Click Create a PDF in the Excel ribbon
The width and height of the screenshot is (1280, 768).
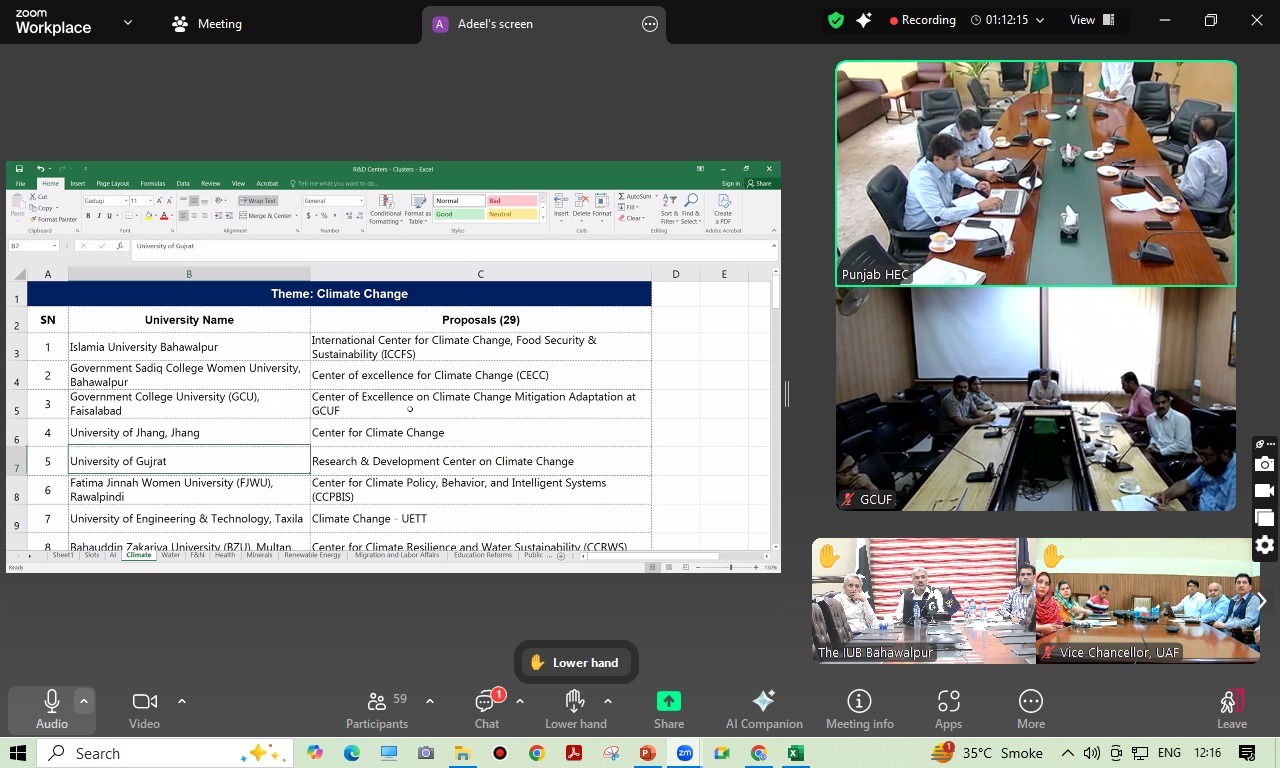click(x=723, y=209)
